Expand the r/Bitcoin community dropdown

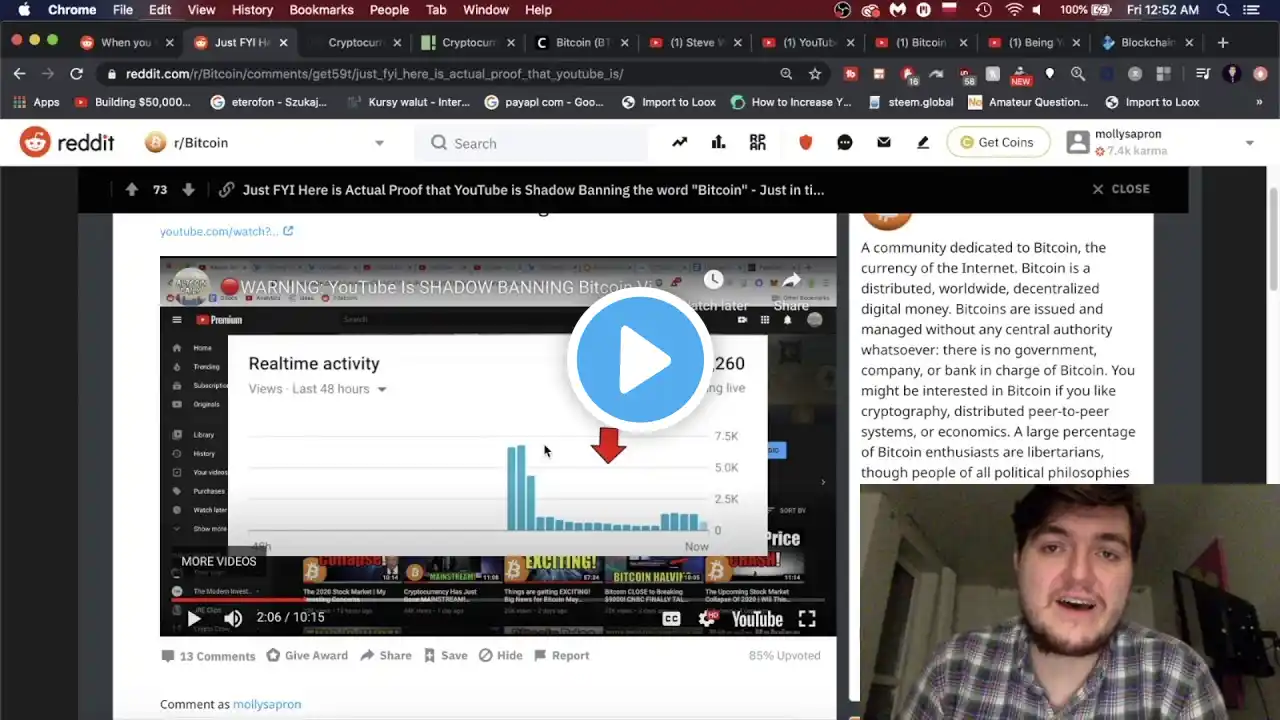coord(379,143)
